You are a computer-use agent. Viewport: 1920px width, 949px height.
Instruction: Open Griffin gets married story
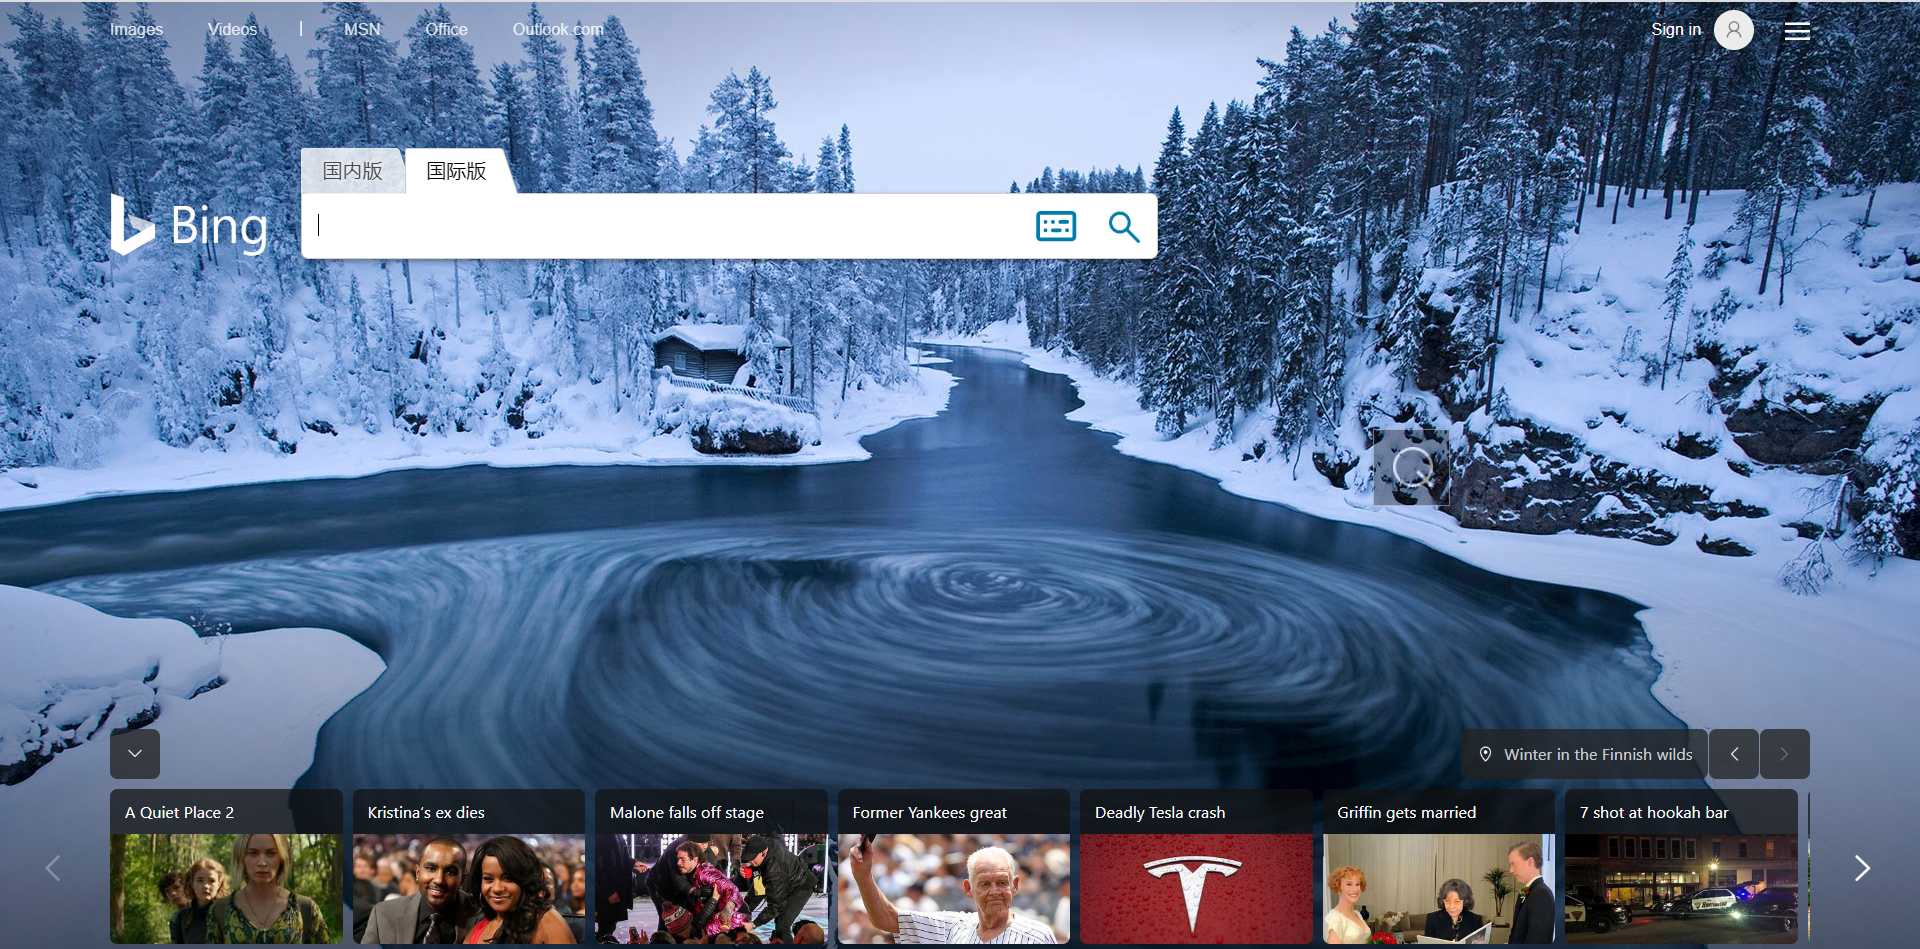(1439, 867)
